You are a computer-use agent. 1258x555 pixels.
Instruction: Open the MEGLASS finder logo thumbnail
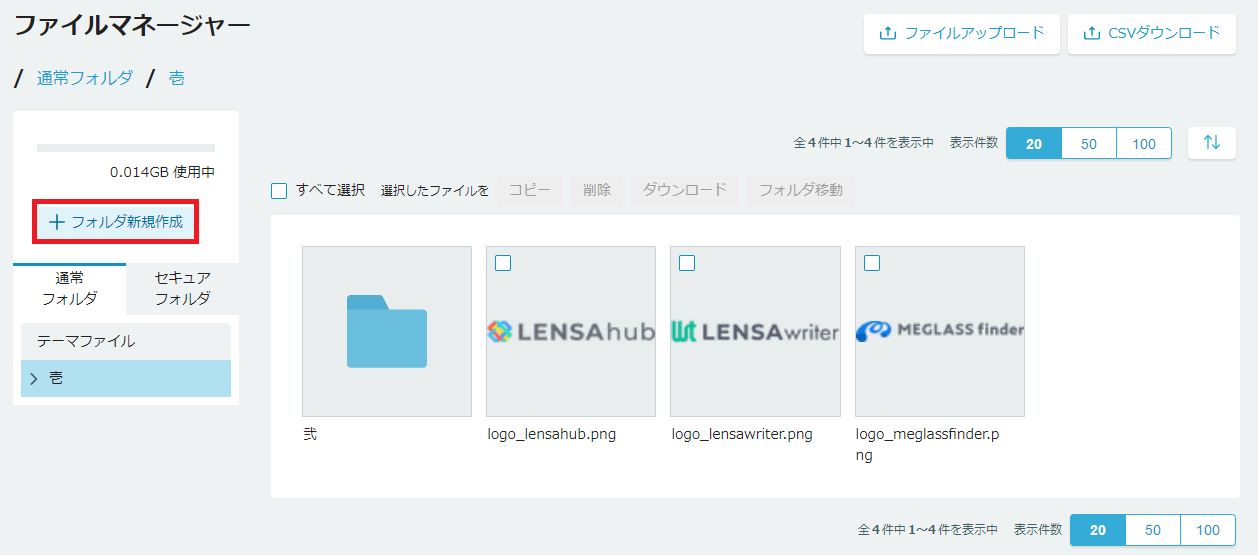pos(940,331)
